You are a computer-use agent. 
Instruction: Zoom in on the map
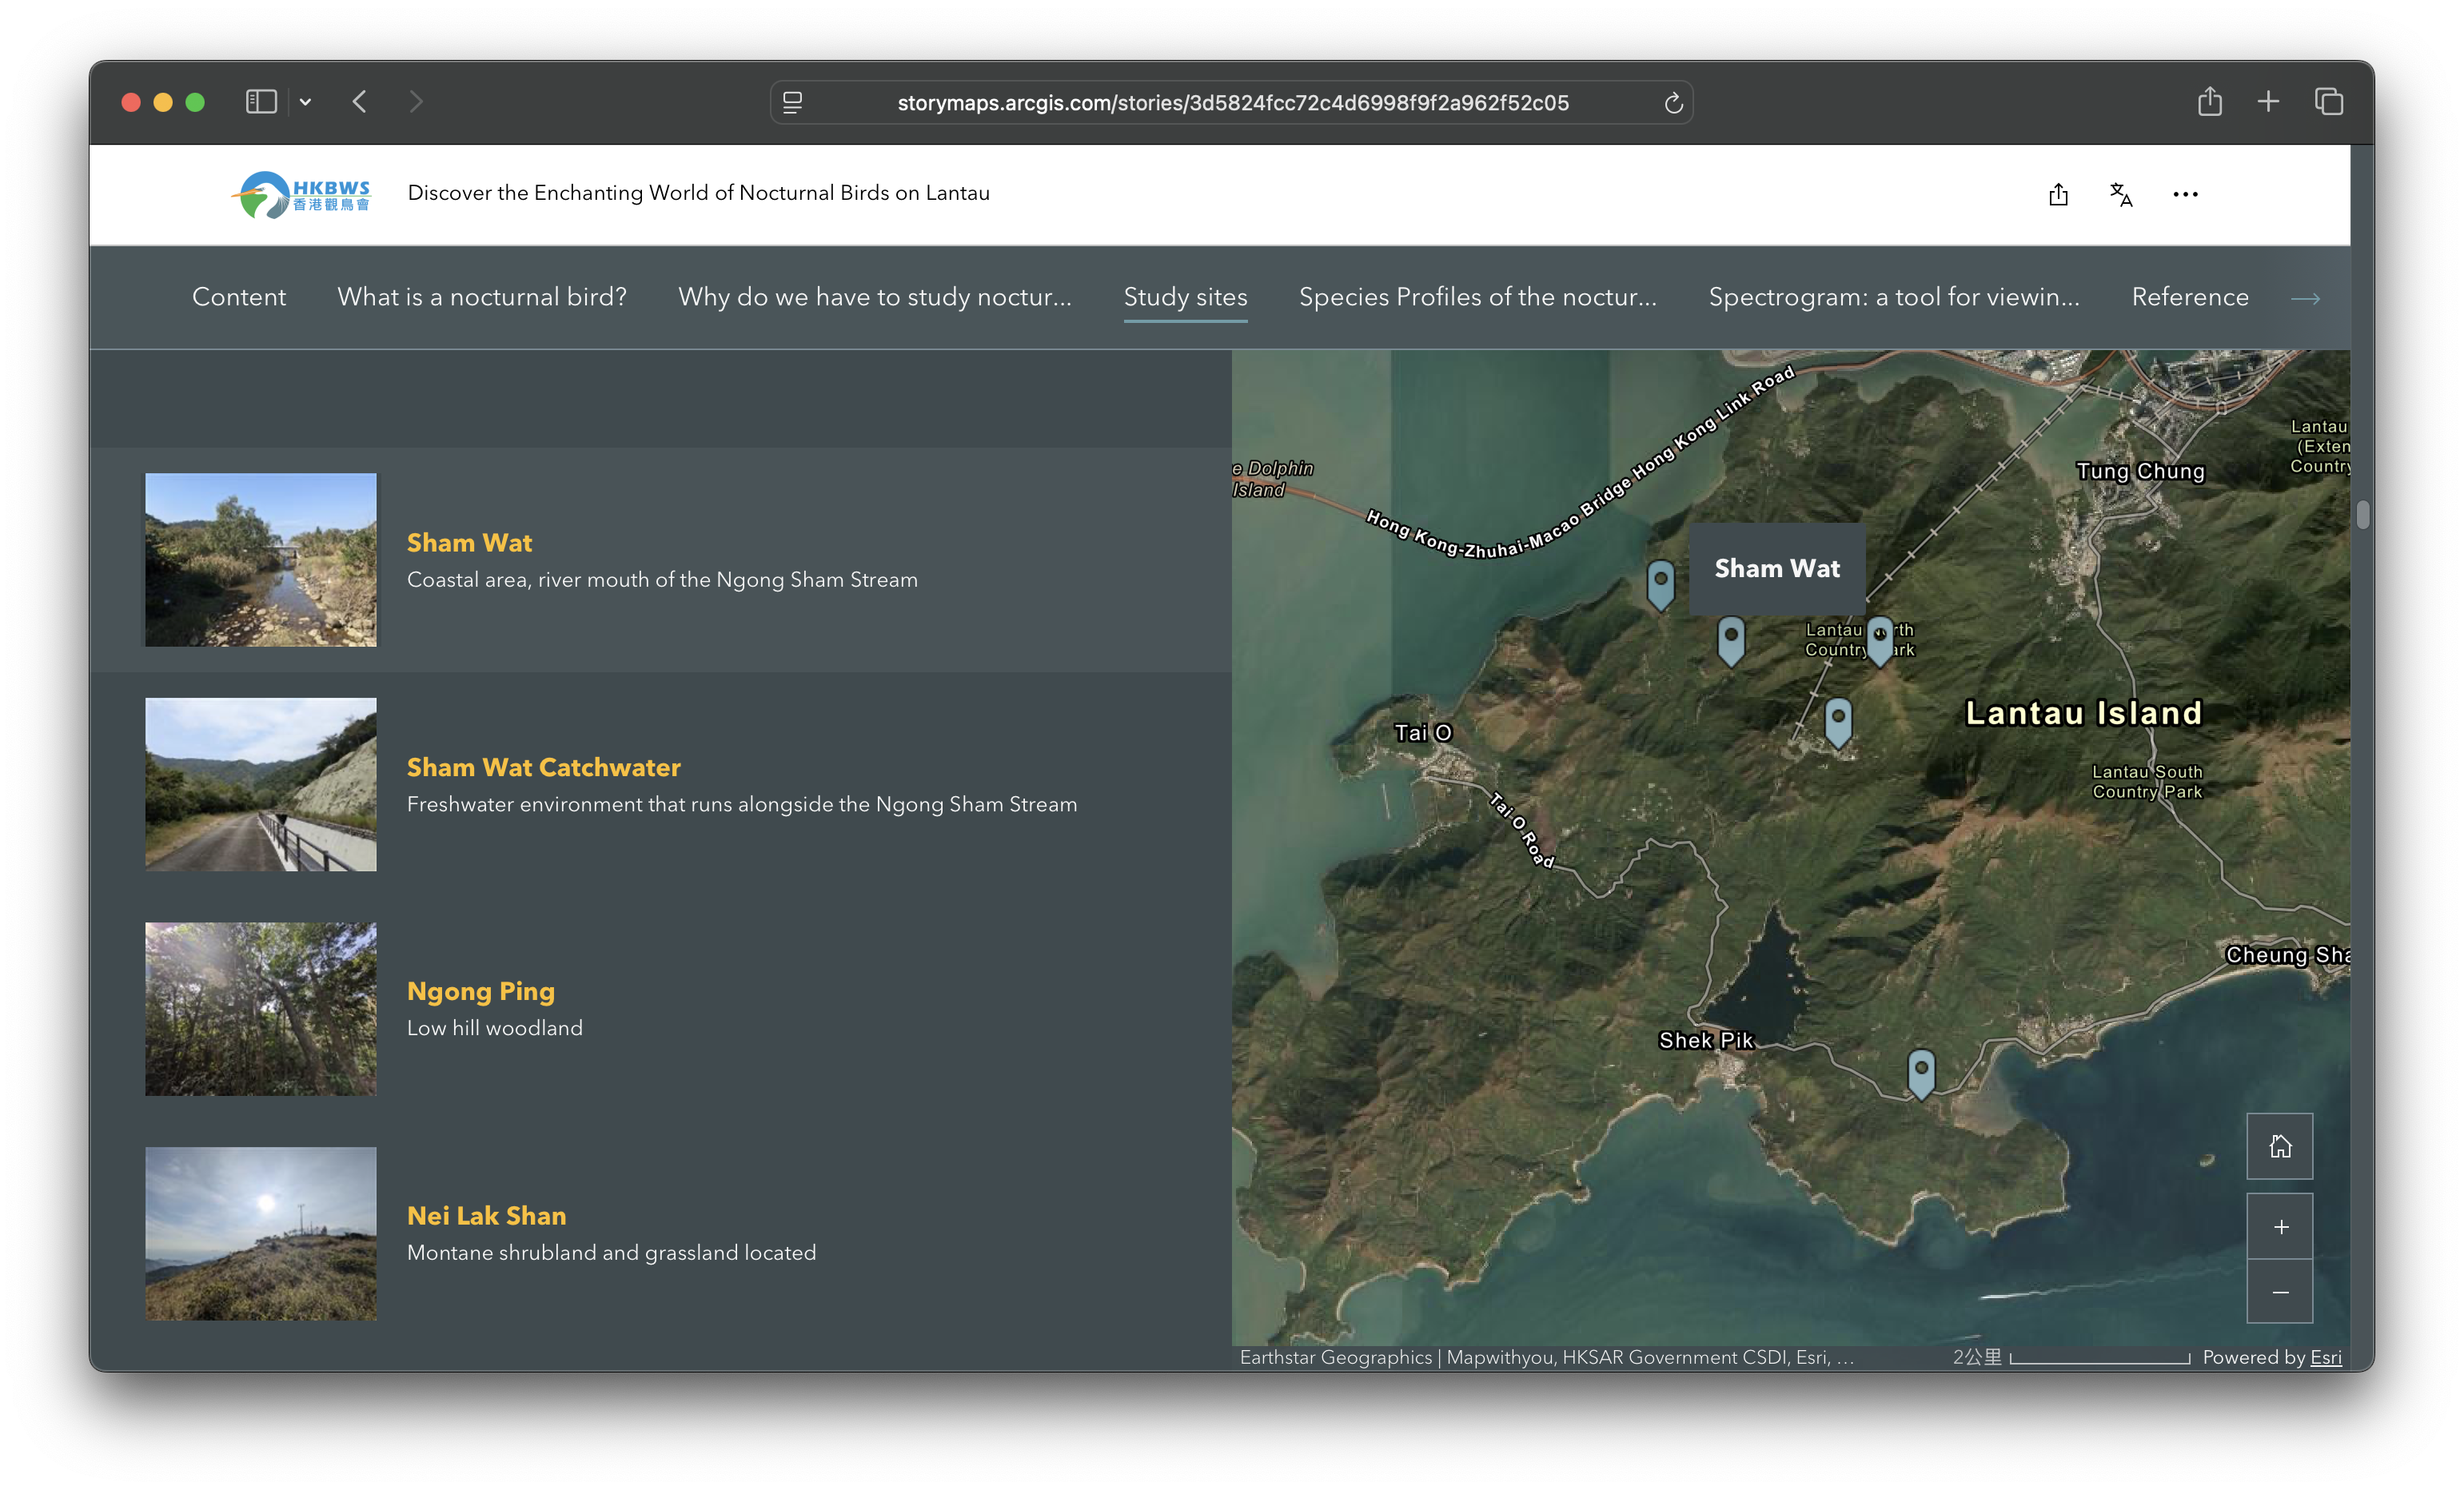click(2279, 1226)
